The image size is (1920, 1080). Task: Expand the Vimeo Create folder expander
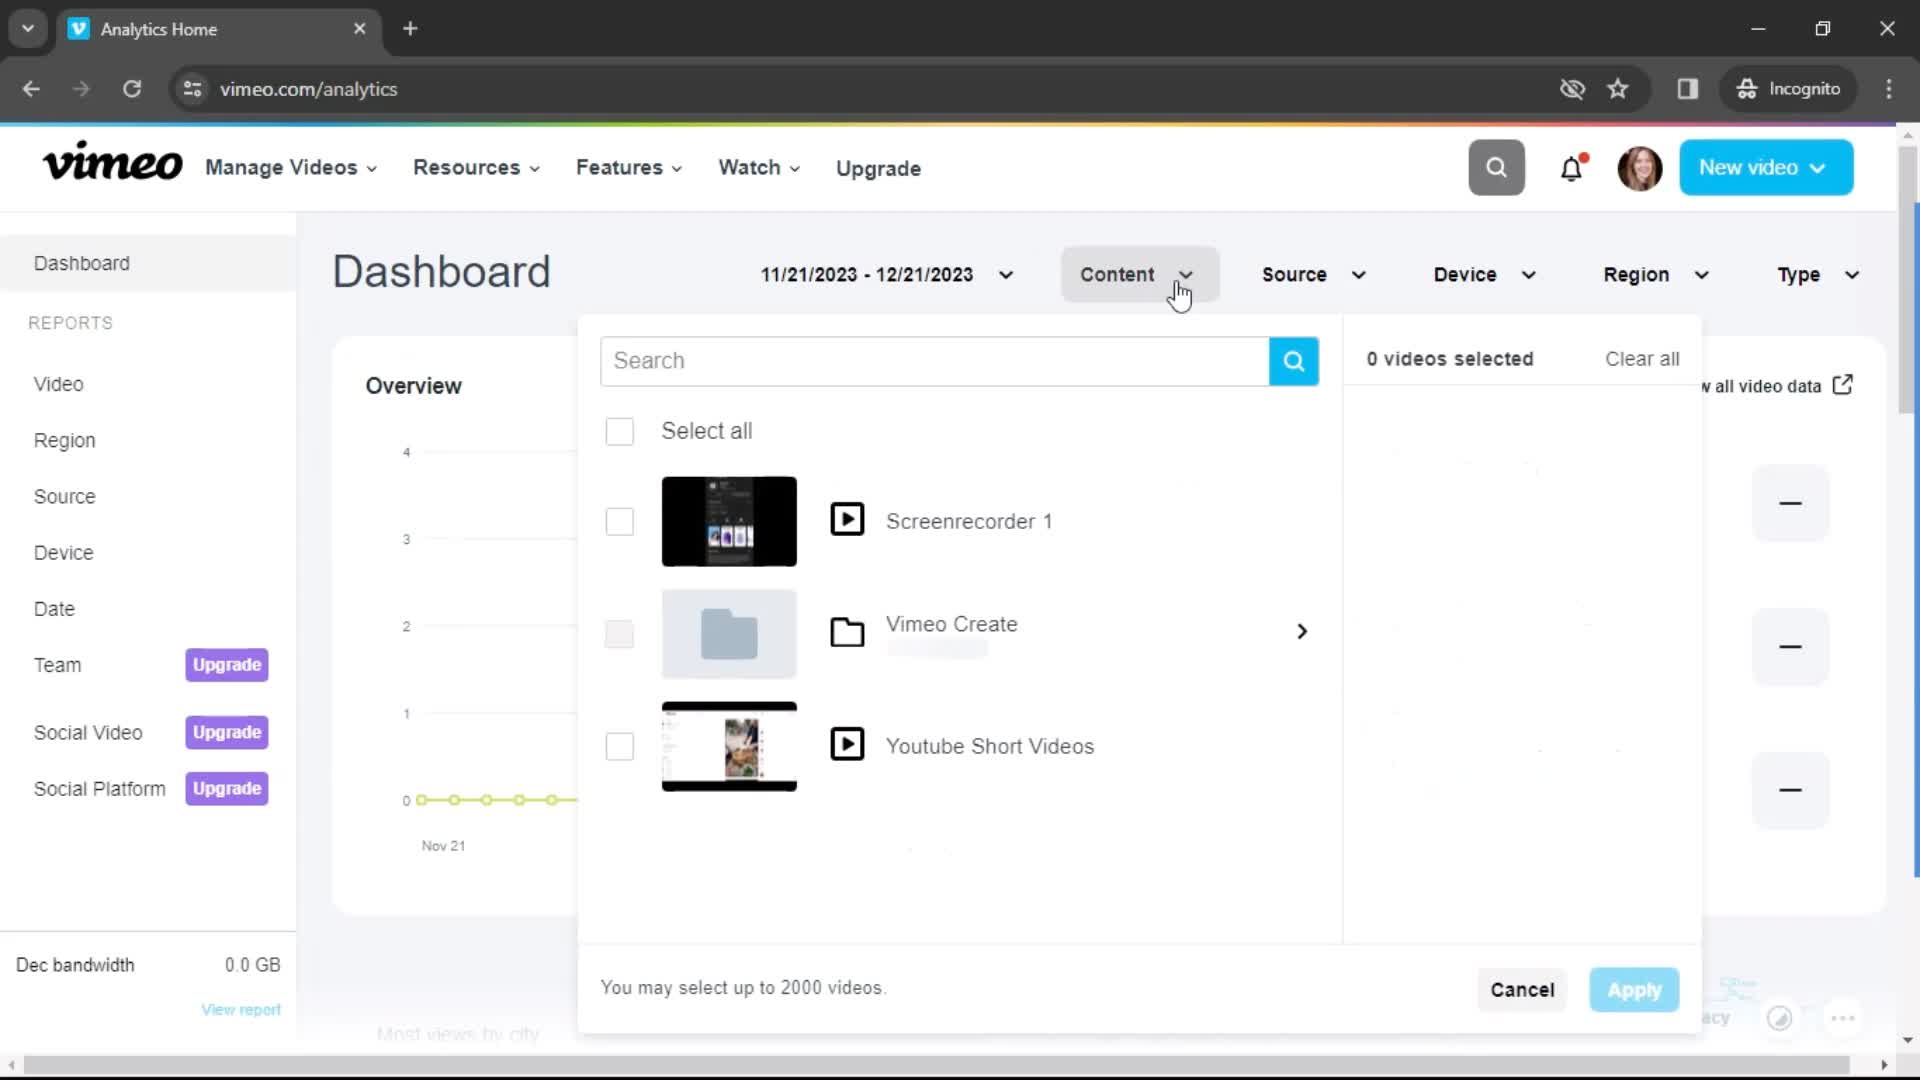pos(1303,632)
